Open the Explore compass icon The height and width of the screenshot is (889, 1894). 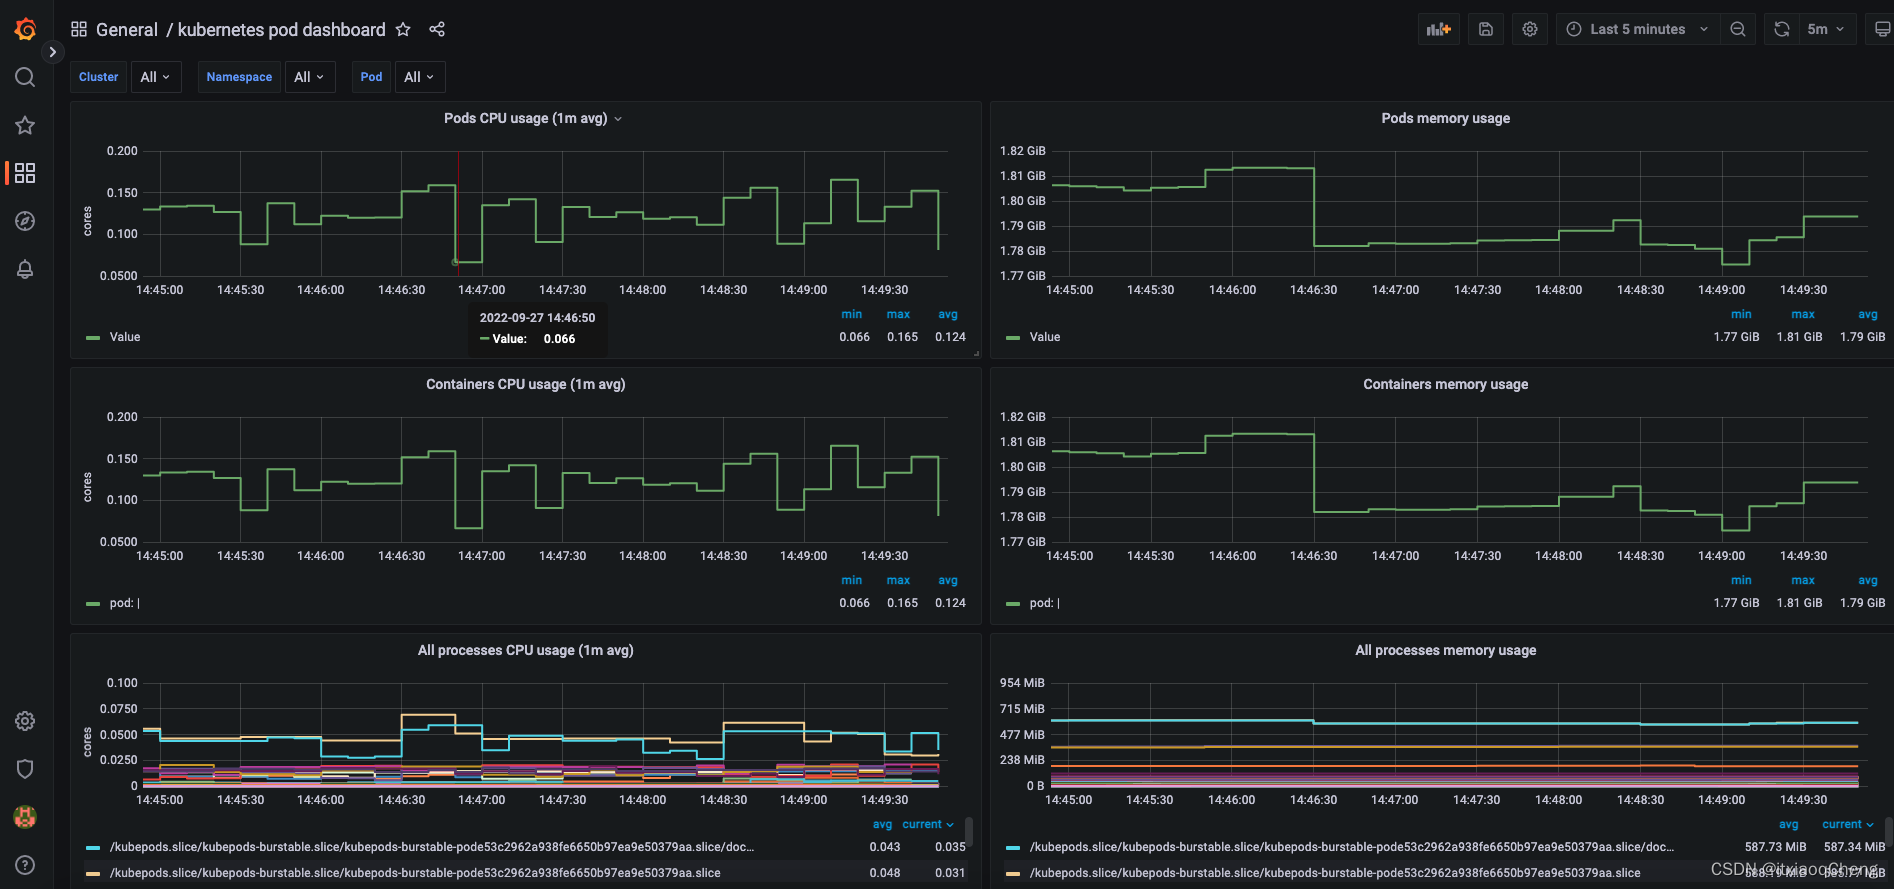point(25,221)
